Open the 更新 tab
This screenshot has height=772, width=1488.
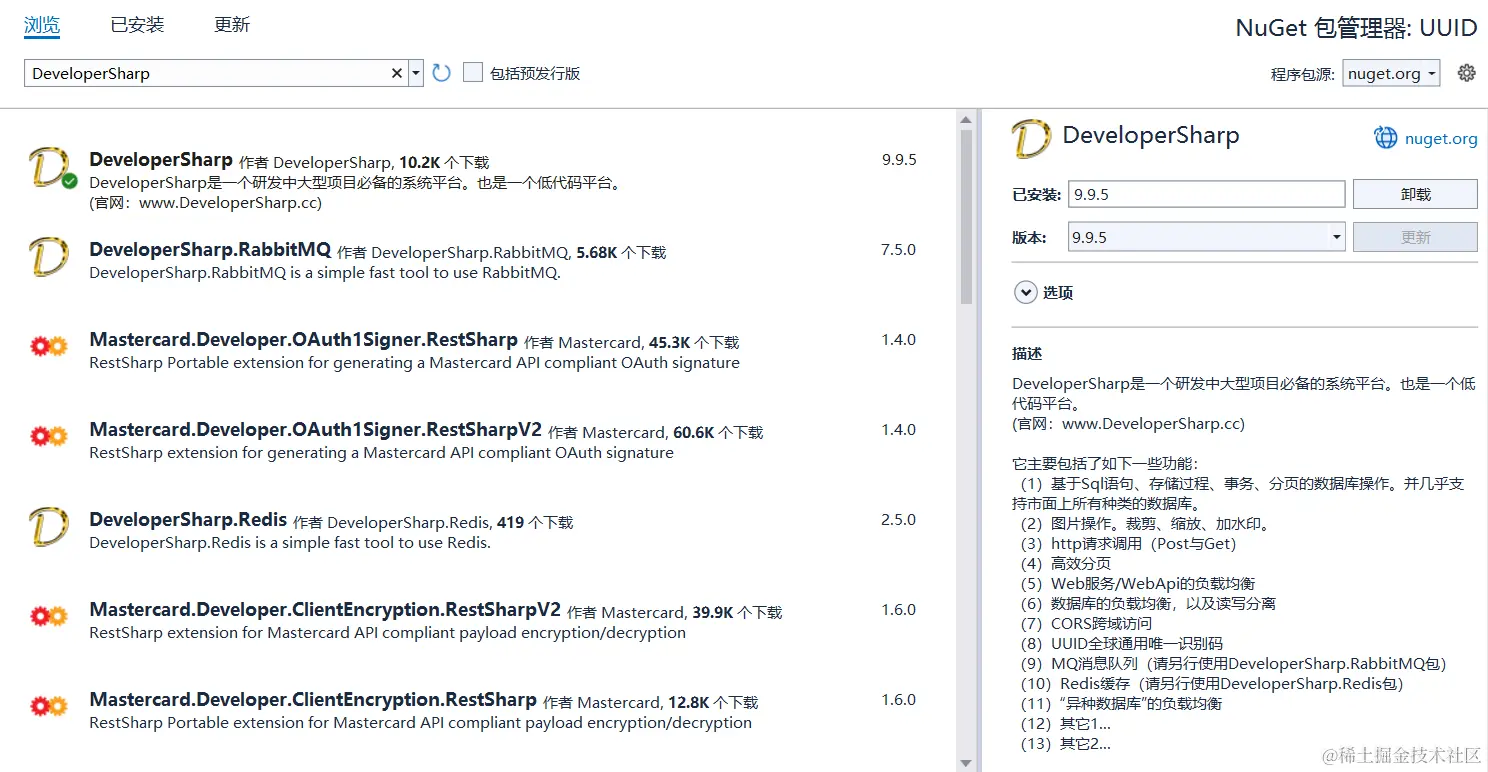tap(232, 25)
